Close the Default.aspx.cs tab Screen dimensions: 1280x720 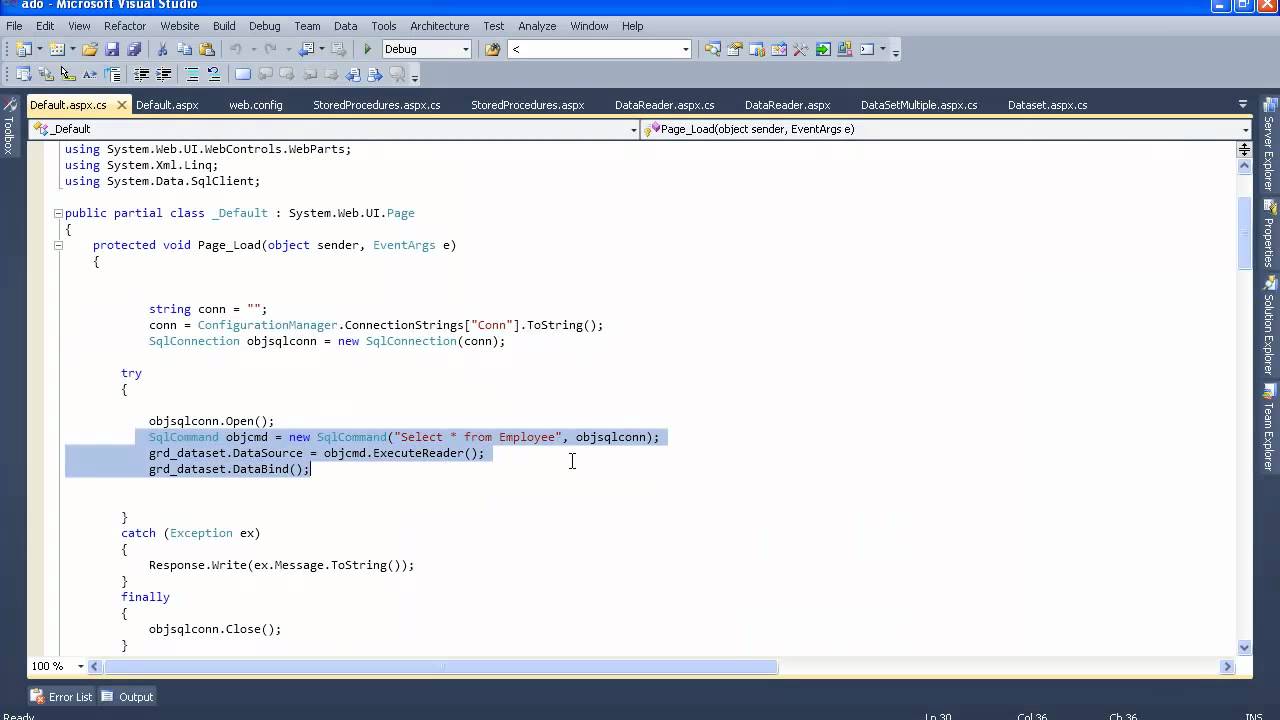click(x=121, y=105)
